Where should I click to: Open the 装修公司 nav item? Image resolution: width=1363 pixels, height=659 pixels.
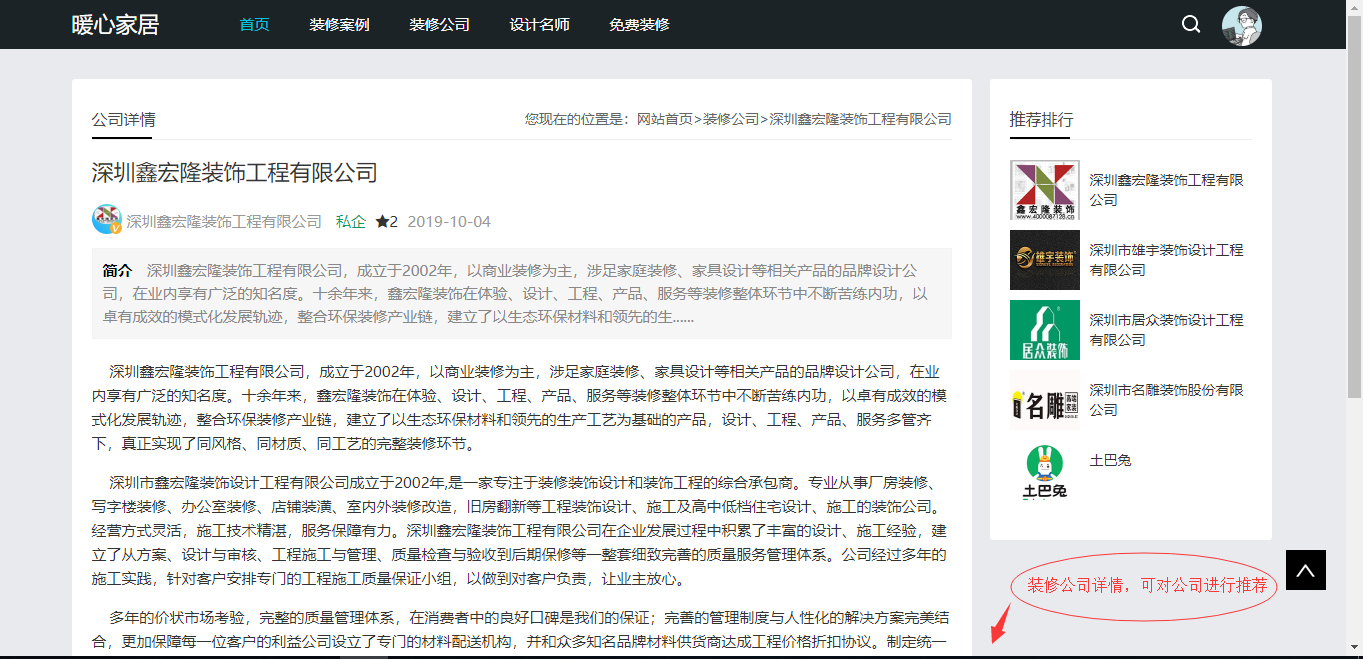tap(440, 24)
